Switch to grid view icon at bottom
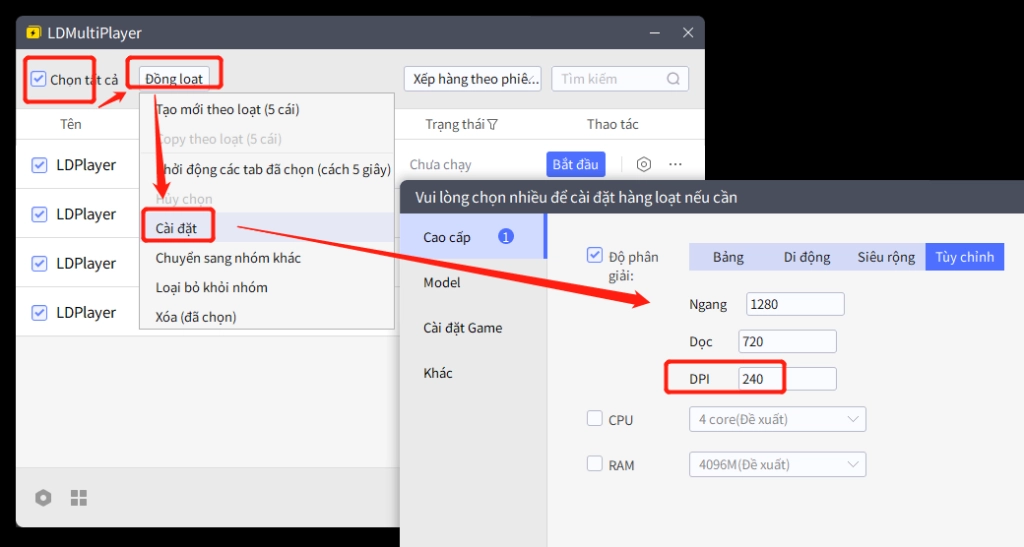This screenshot has width=1024, height=547. pos(79,498)
